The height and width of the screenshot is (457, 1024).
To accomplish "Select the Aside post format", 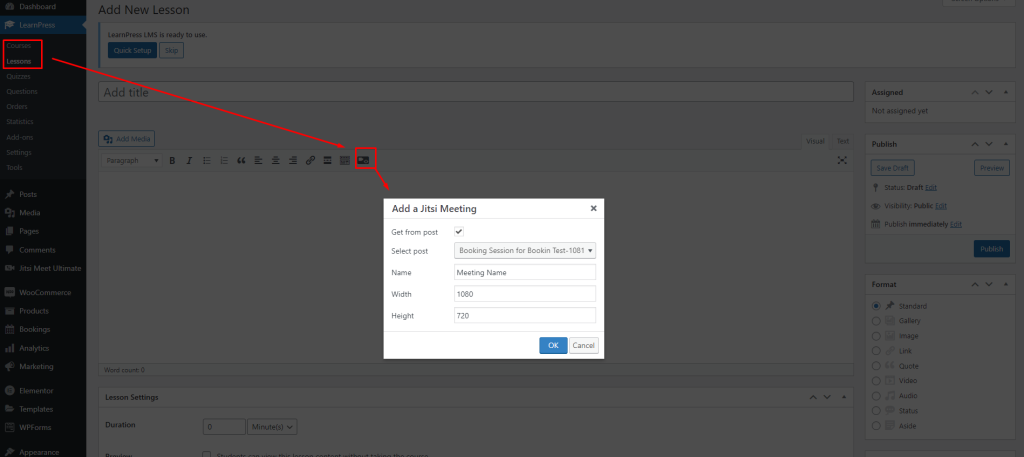I will tap(876, 426).
